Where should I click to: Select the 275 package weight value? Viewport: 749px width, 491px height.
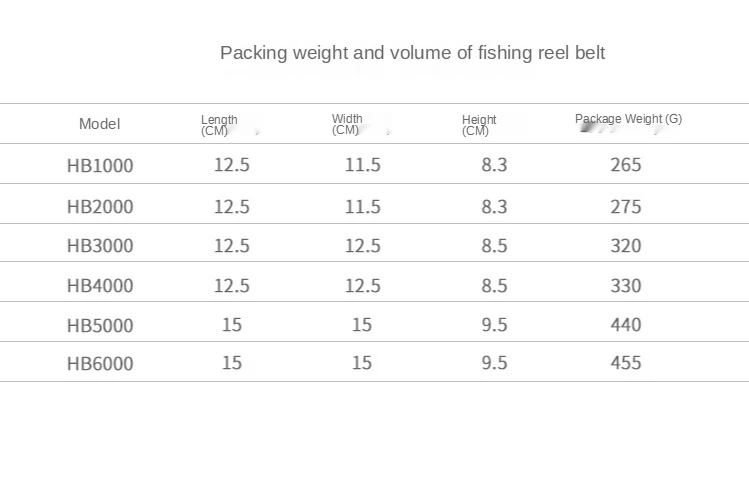626,207
